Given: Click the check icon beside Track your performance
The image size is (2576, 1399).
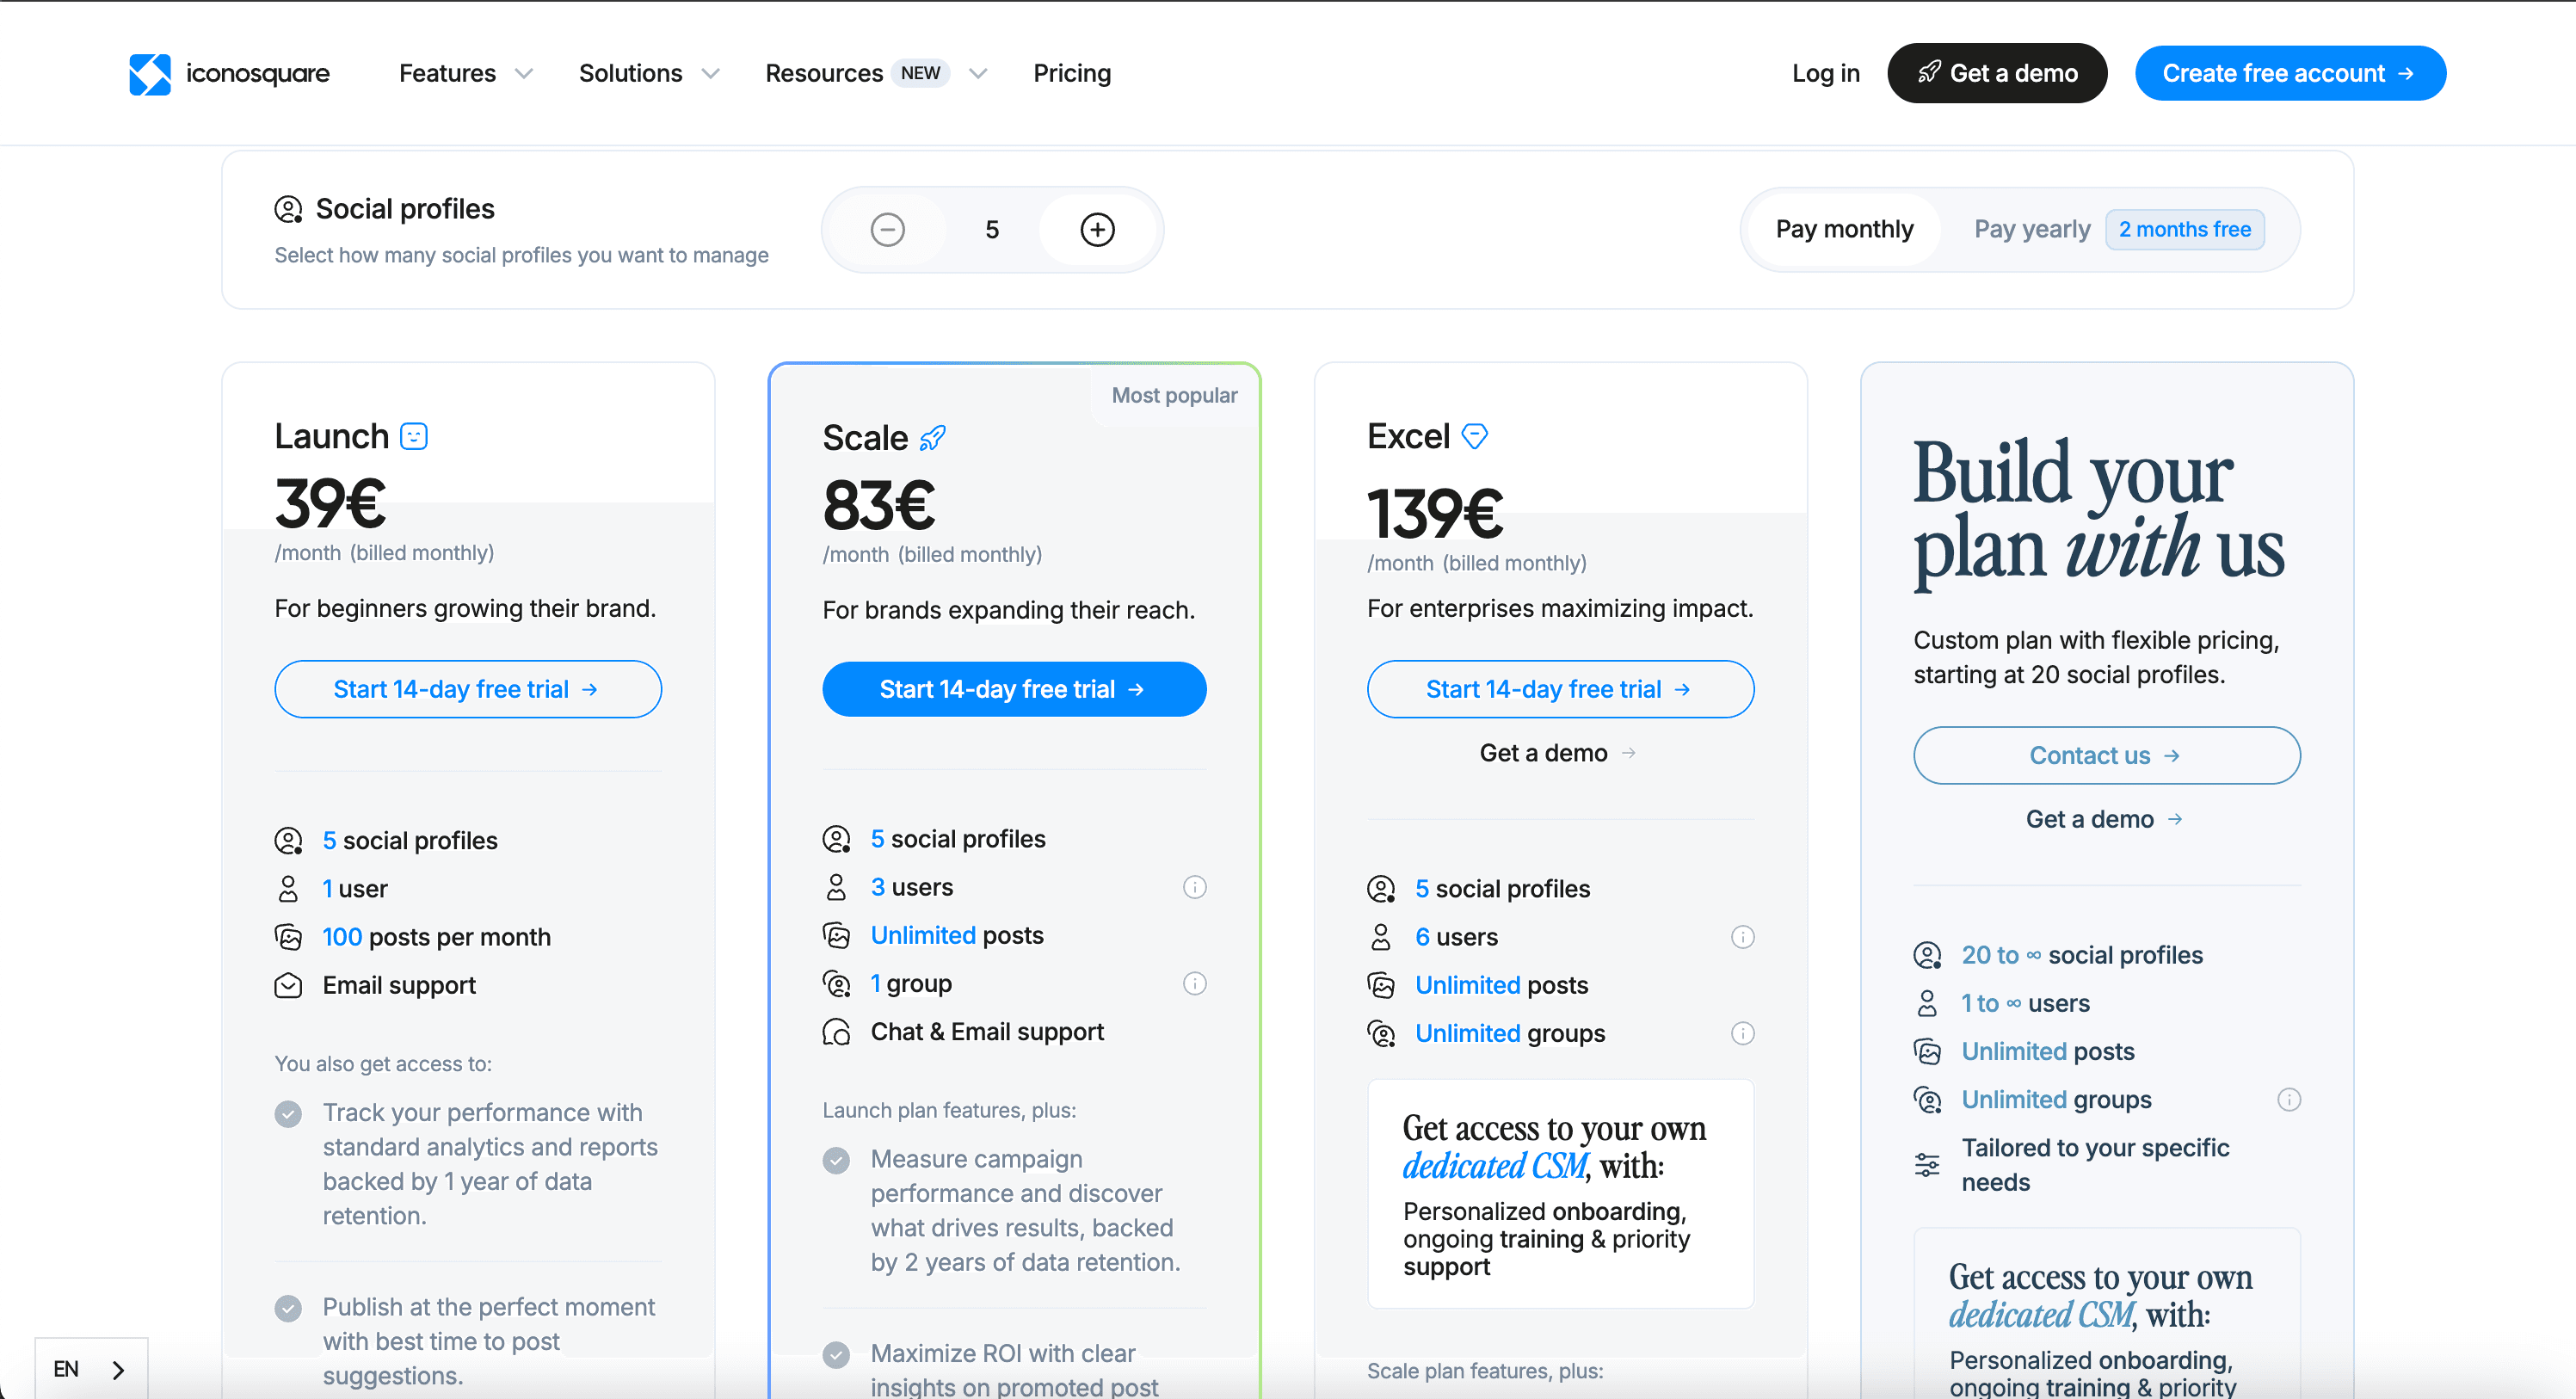Looking at the screenshot, I should point(288,1114).
